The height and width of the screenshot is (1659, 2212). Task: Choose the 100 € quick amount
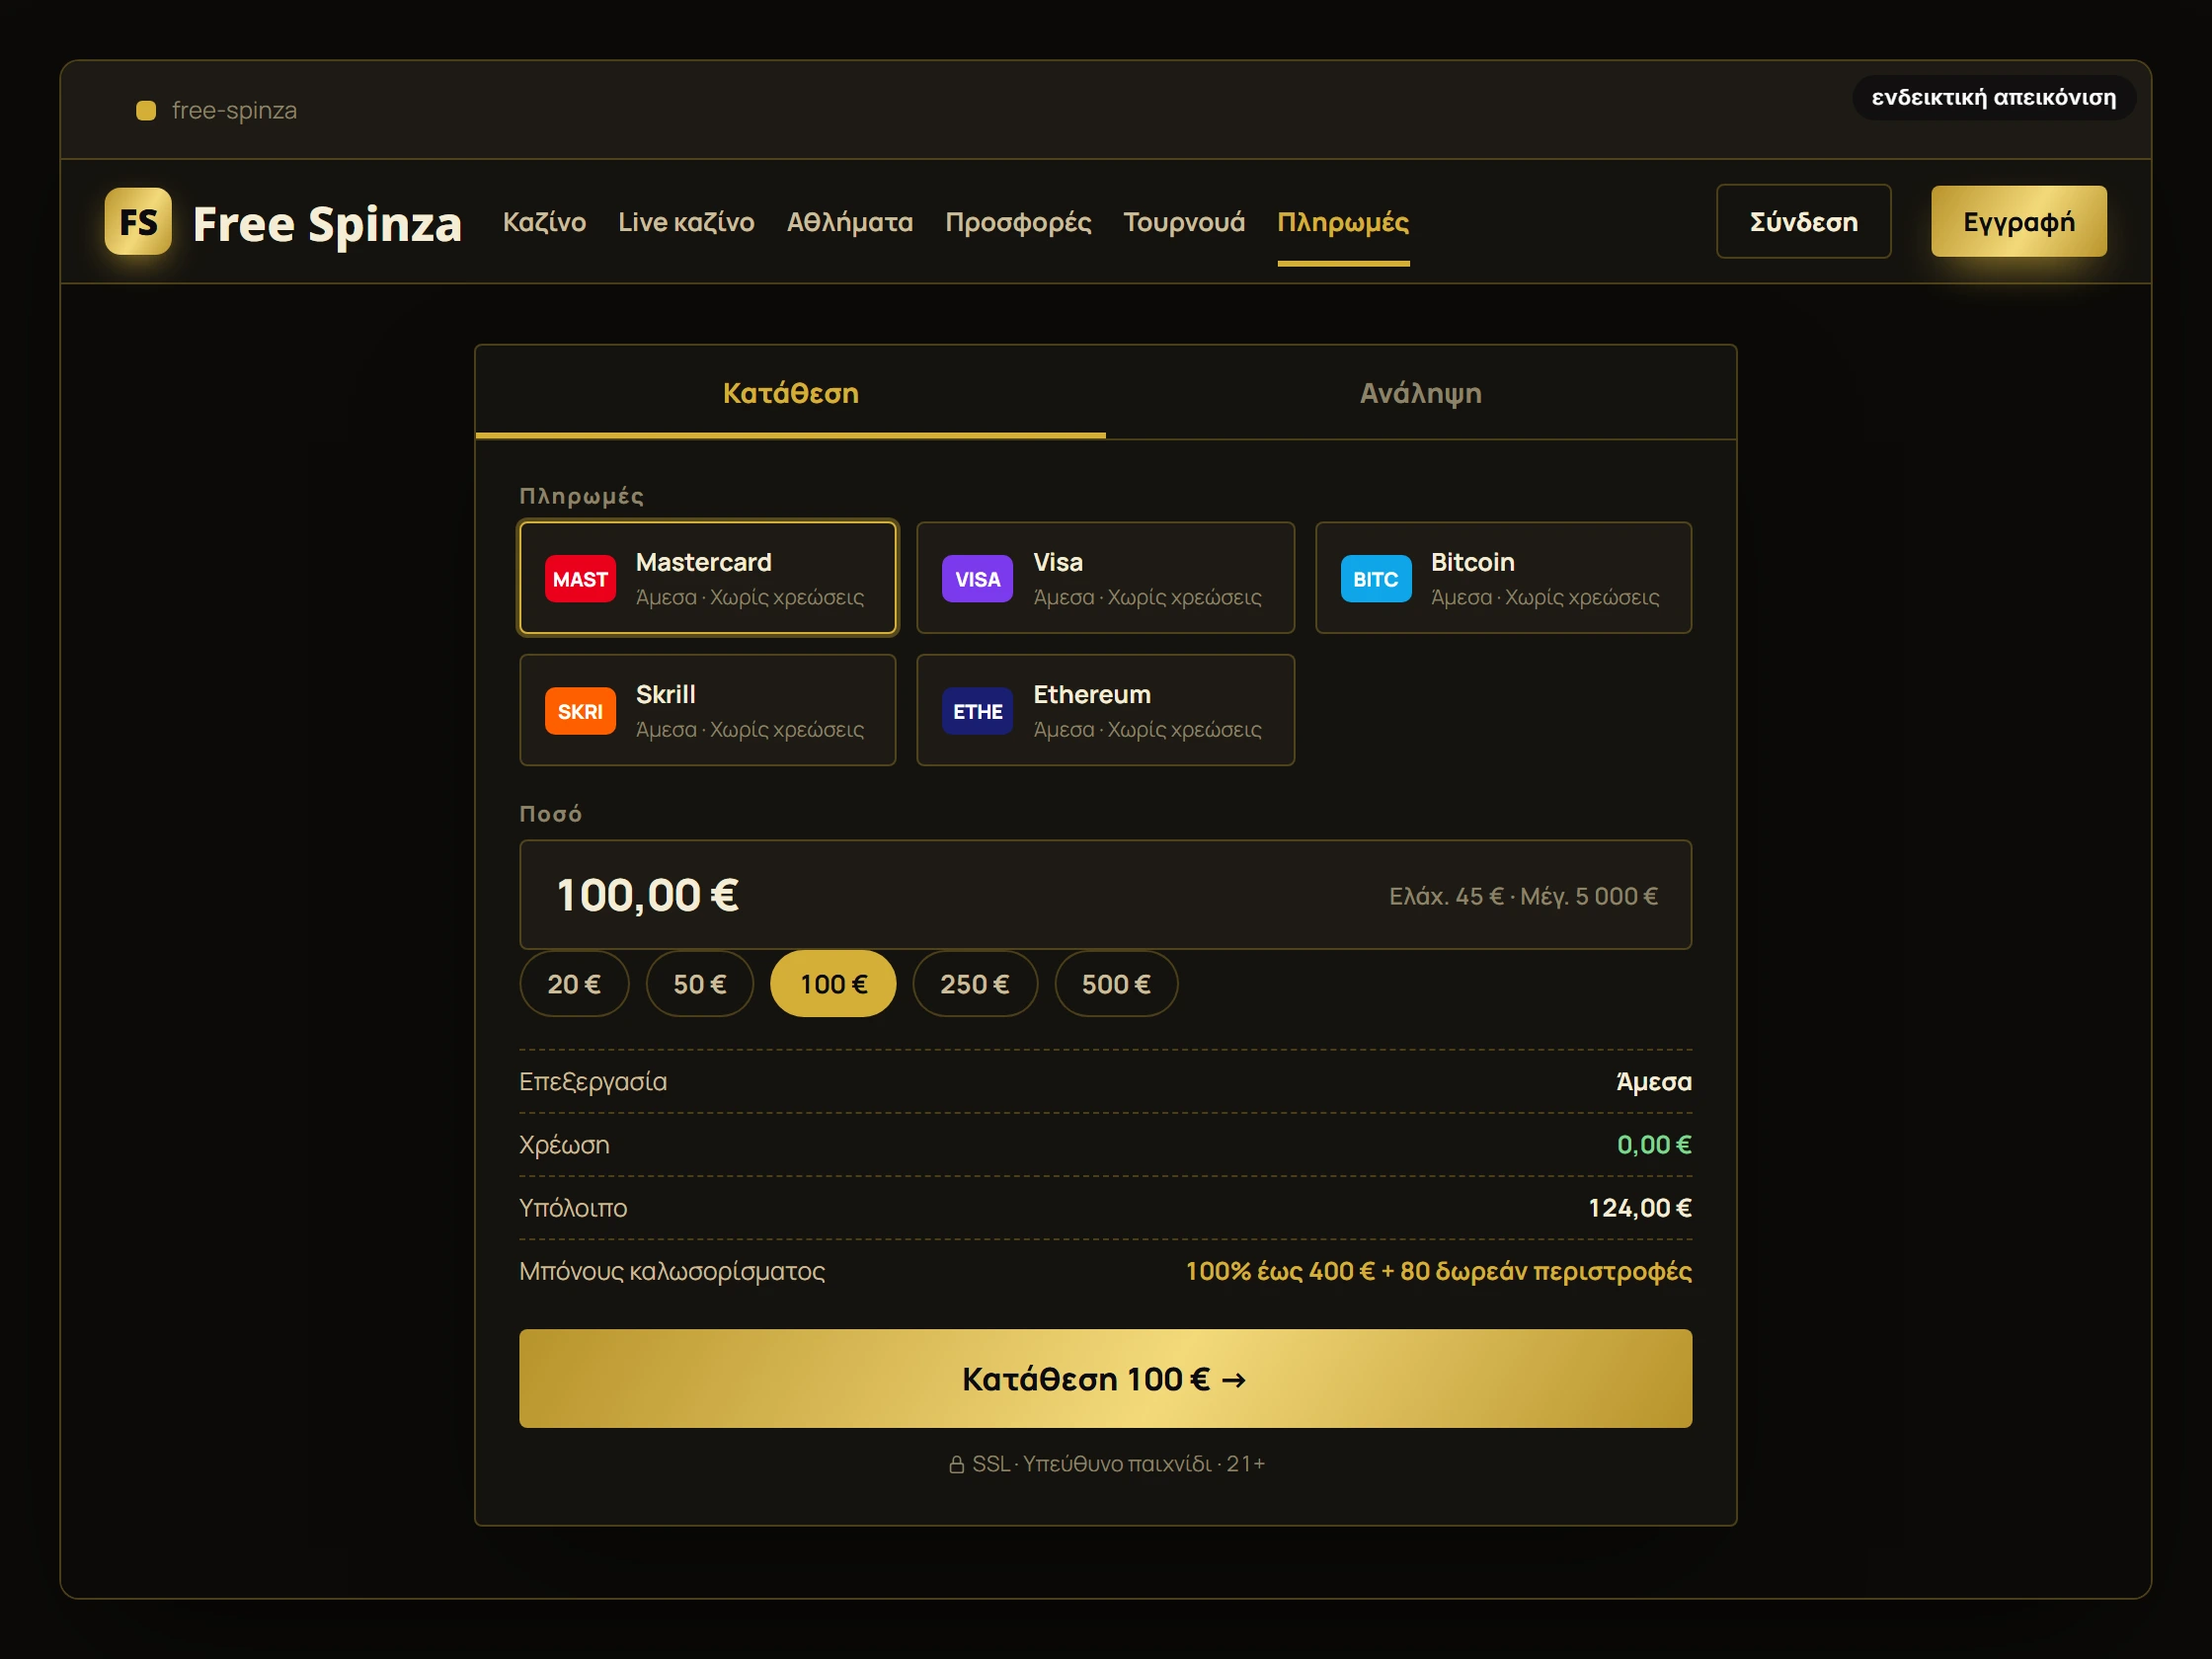click(x=833, y=984)
